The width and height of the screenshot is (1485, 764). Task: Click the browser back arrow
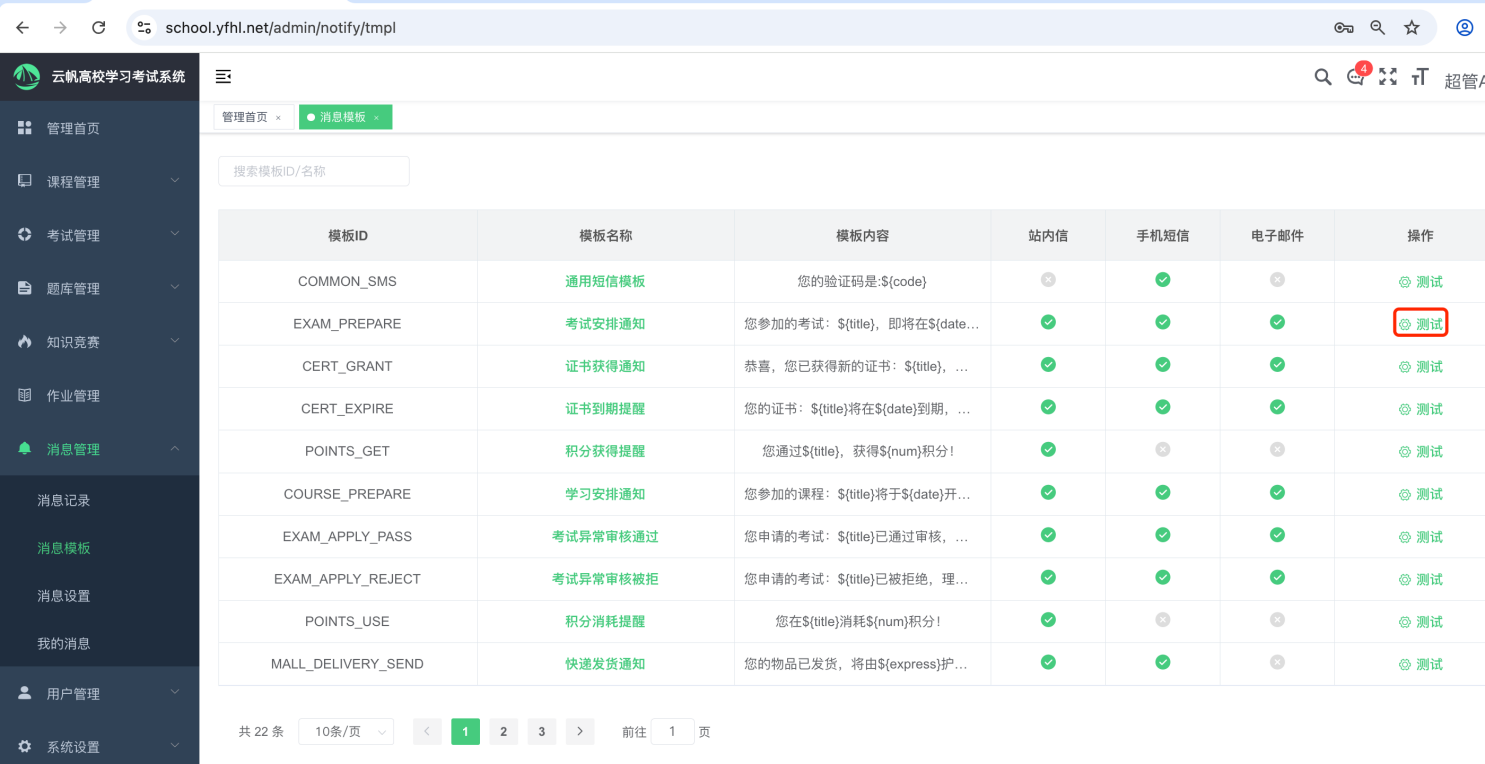[x=22, y=28]
